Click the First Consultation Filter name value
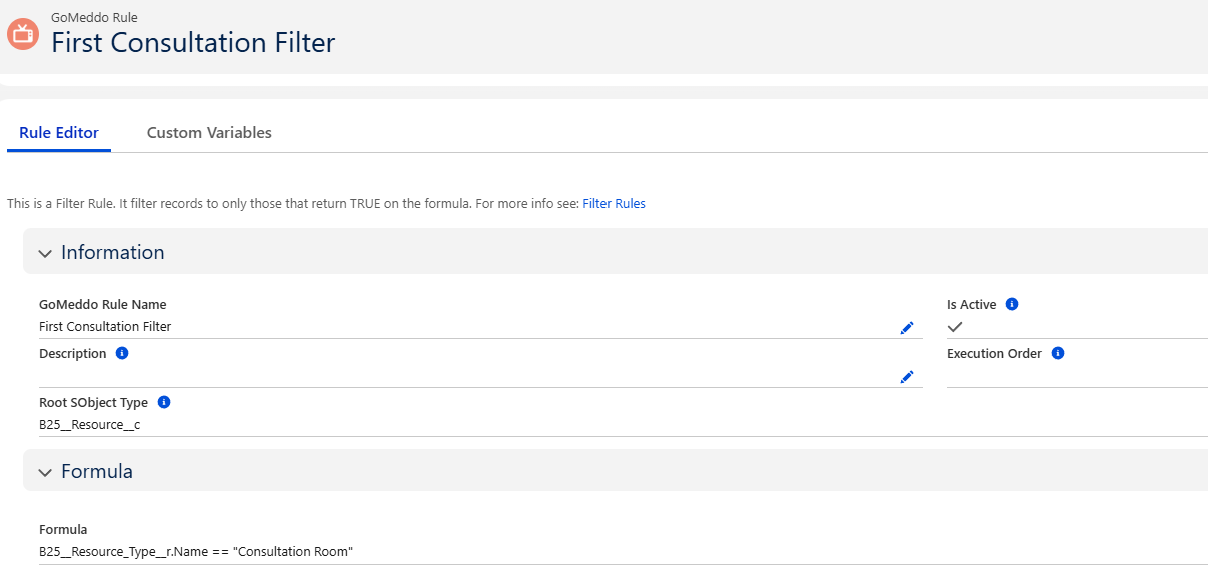This screenshot has width=1208, height=582. [x=105, y=326]
